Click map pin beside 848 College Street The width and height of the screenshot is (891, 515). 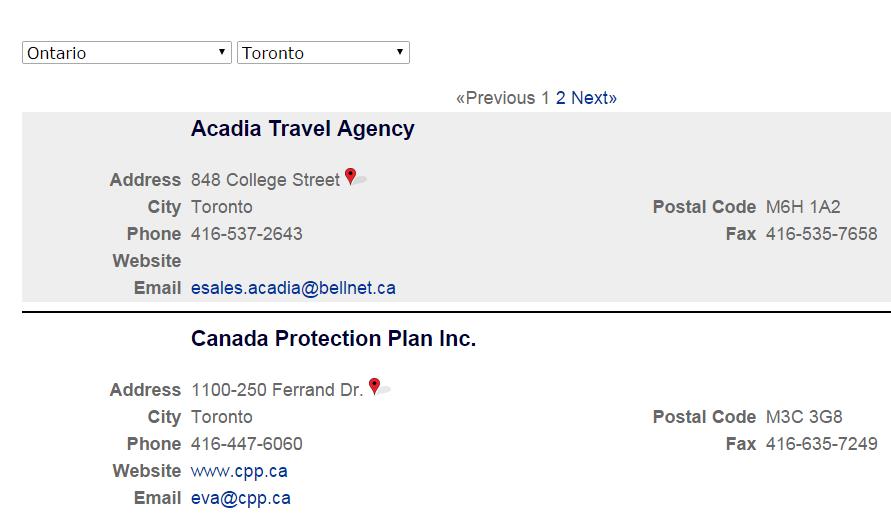pyautogui.click(x=350, y=177)
